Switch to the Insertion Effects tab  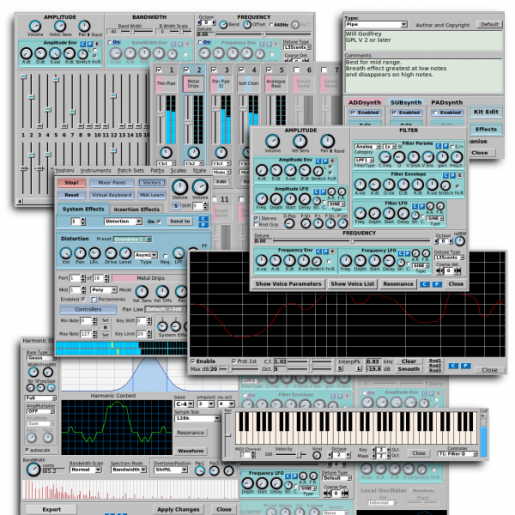137,209
